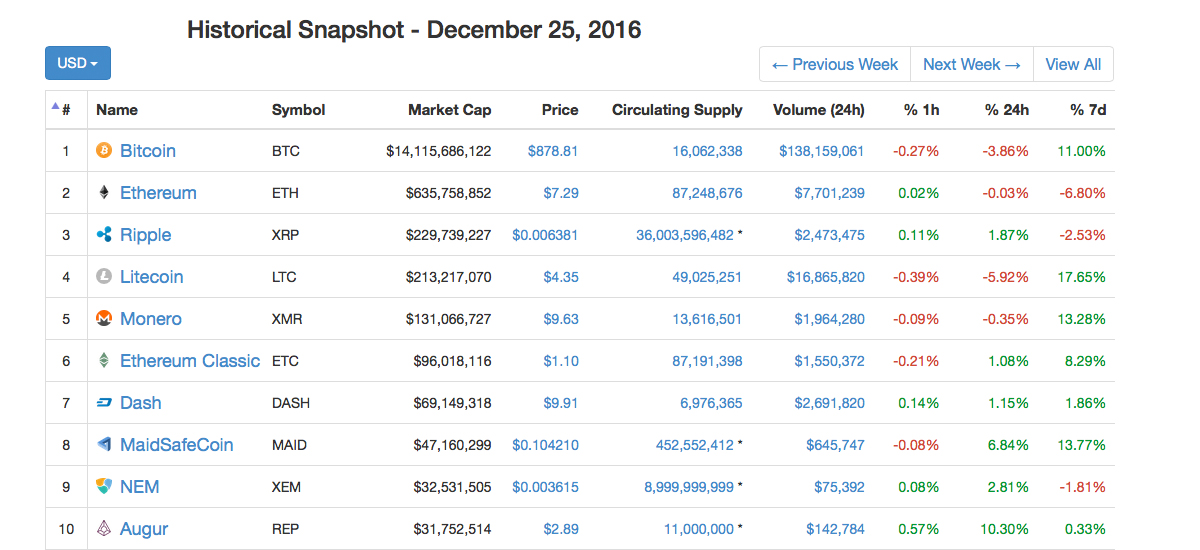Select Litecoin 7d change 17.65%

pos(1083,277)
